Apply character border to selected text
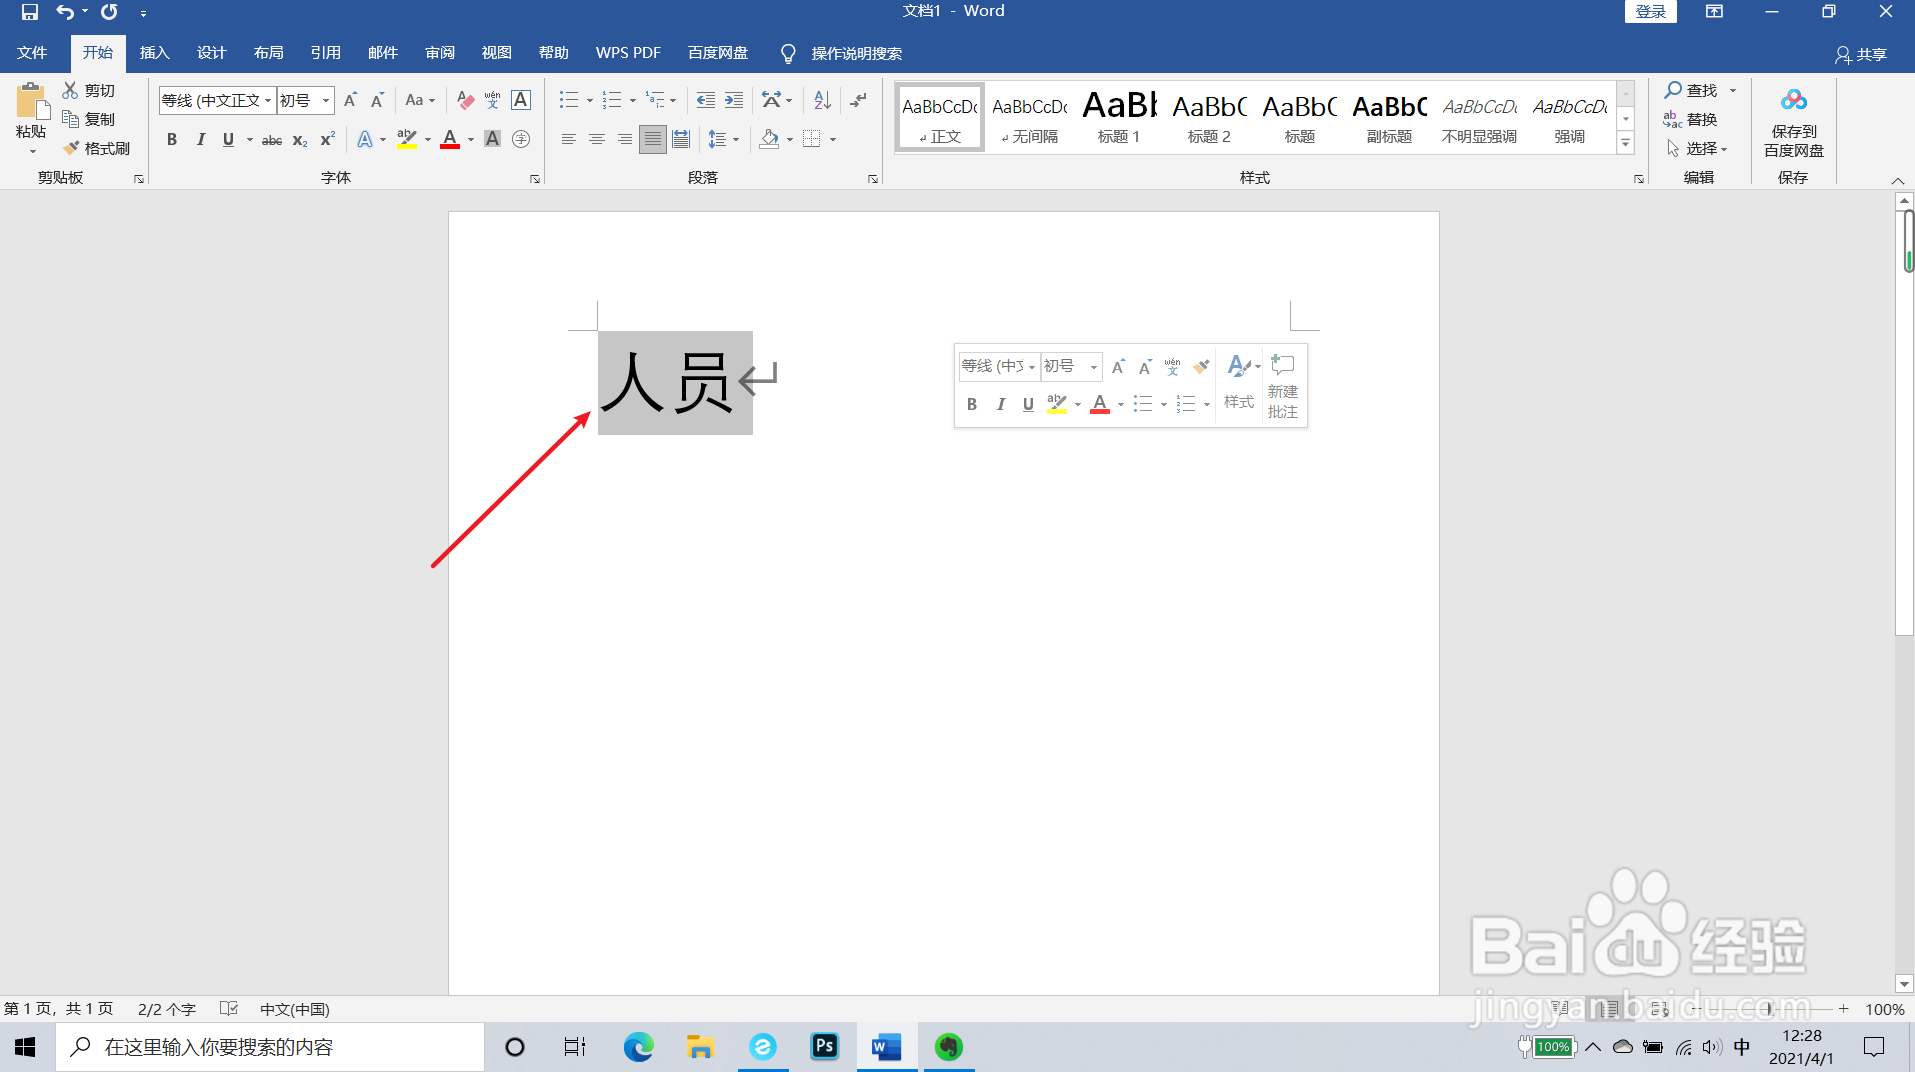 (x=520, y=99)
